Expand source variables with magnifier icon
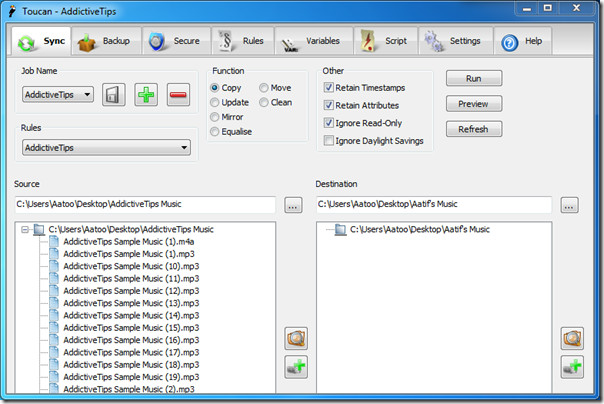 click(296, 338)
